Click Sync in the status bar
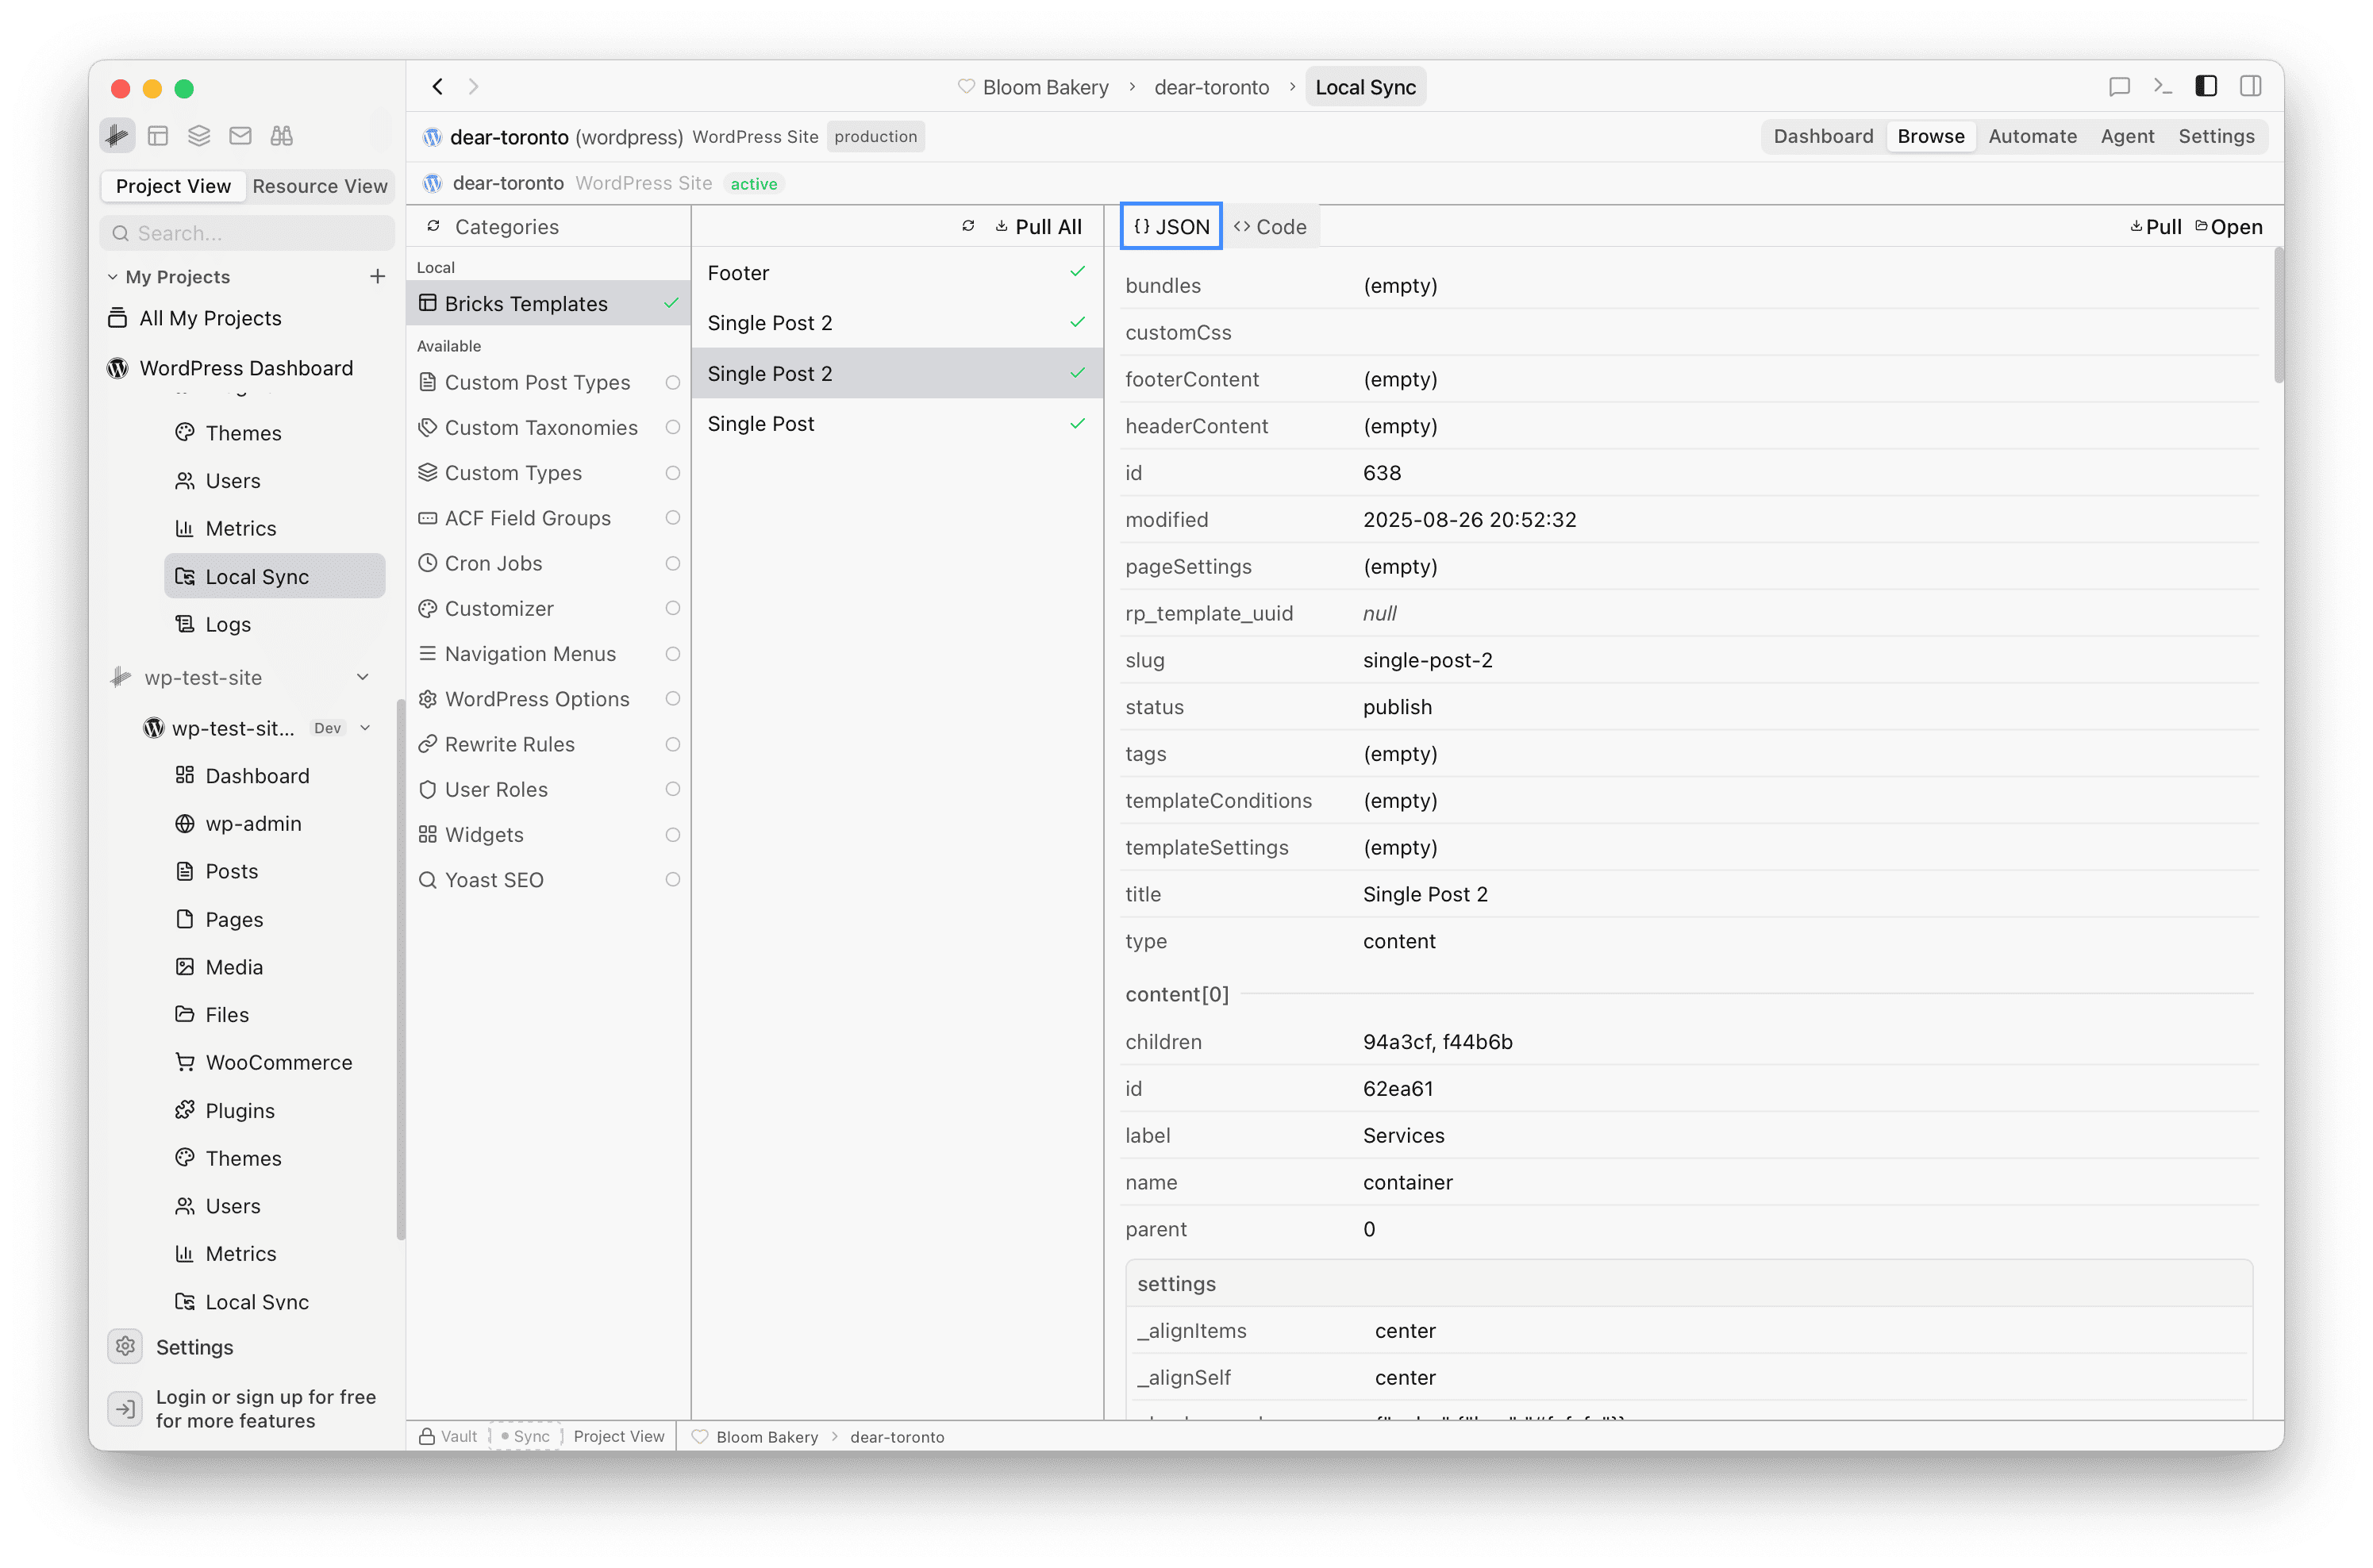2373x1568 pixels. (x=526, y=1436)
